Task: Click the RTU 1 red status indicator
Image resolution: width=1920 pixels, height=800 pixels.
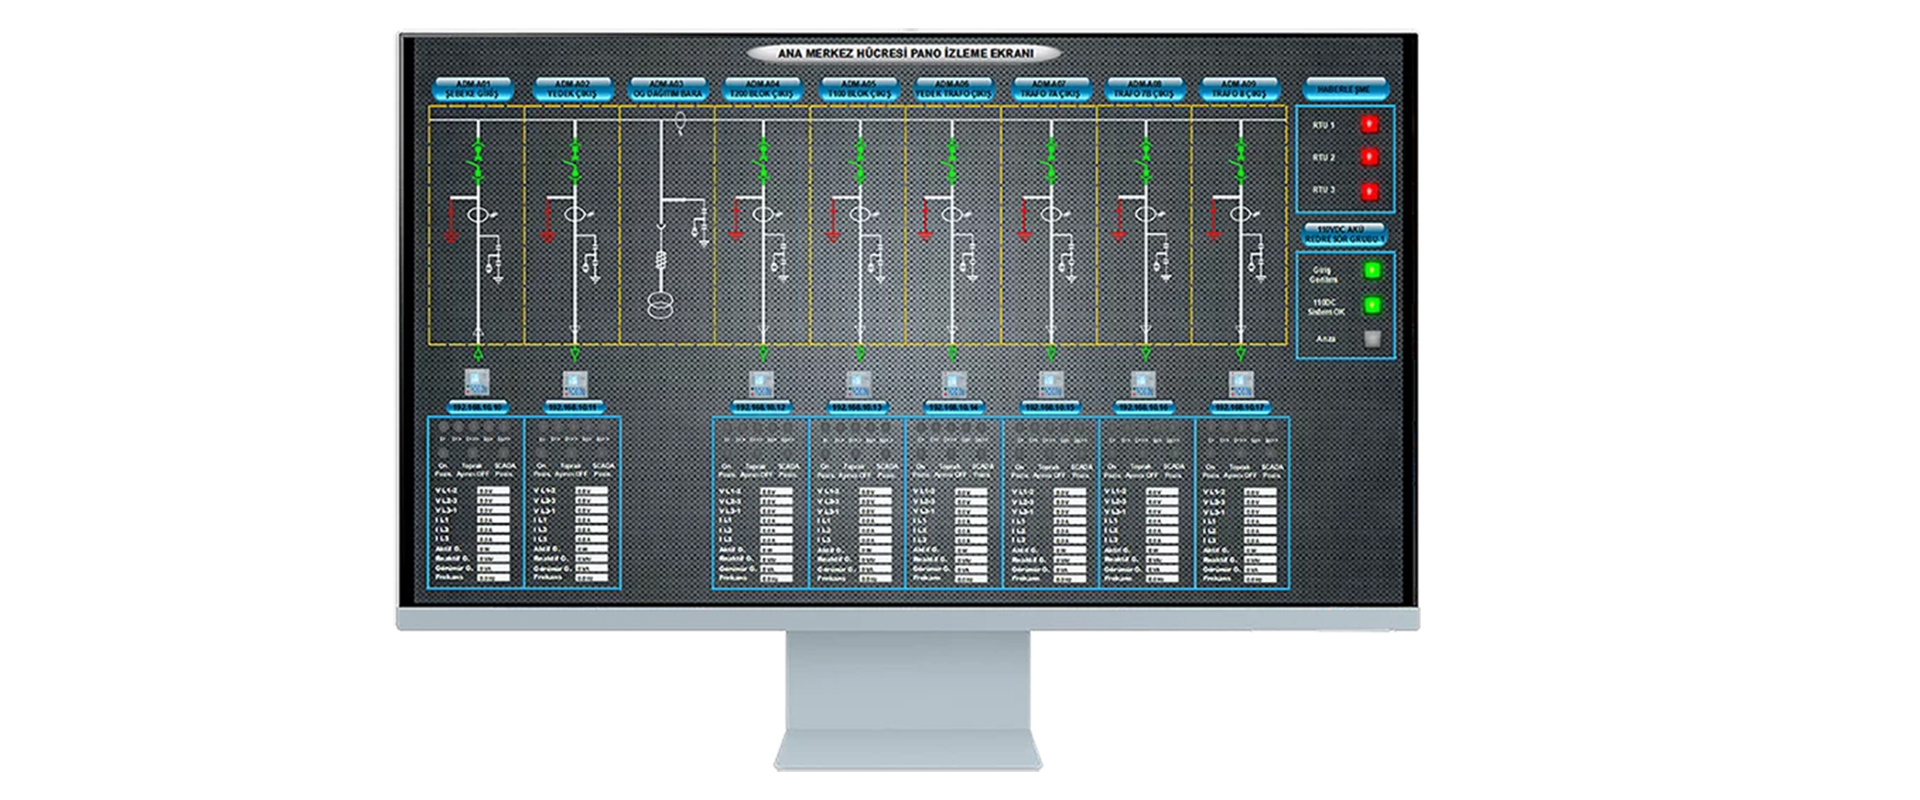Action: [1370, 124]
